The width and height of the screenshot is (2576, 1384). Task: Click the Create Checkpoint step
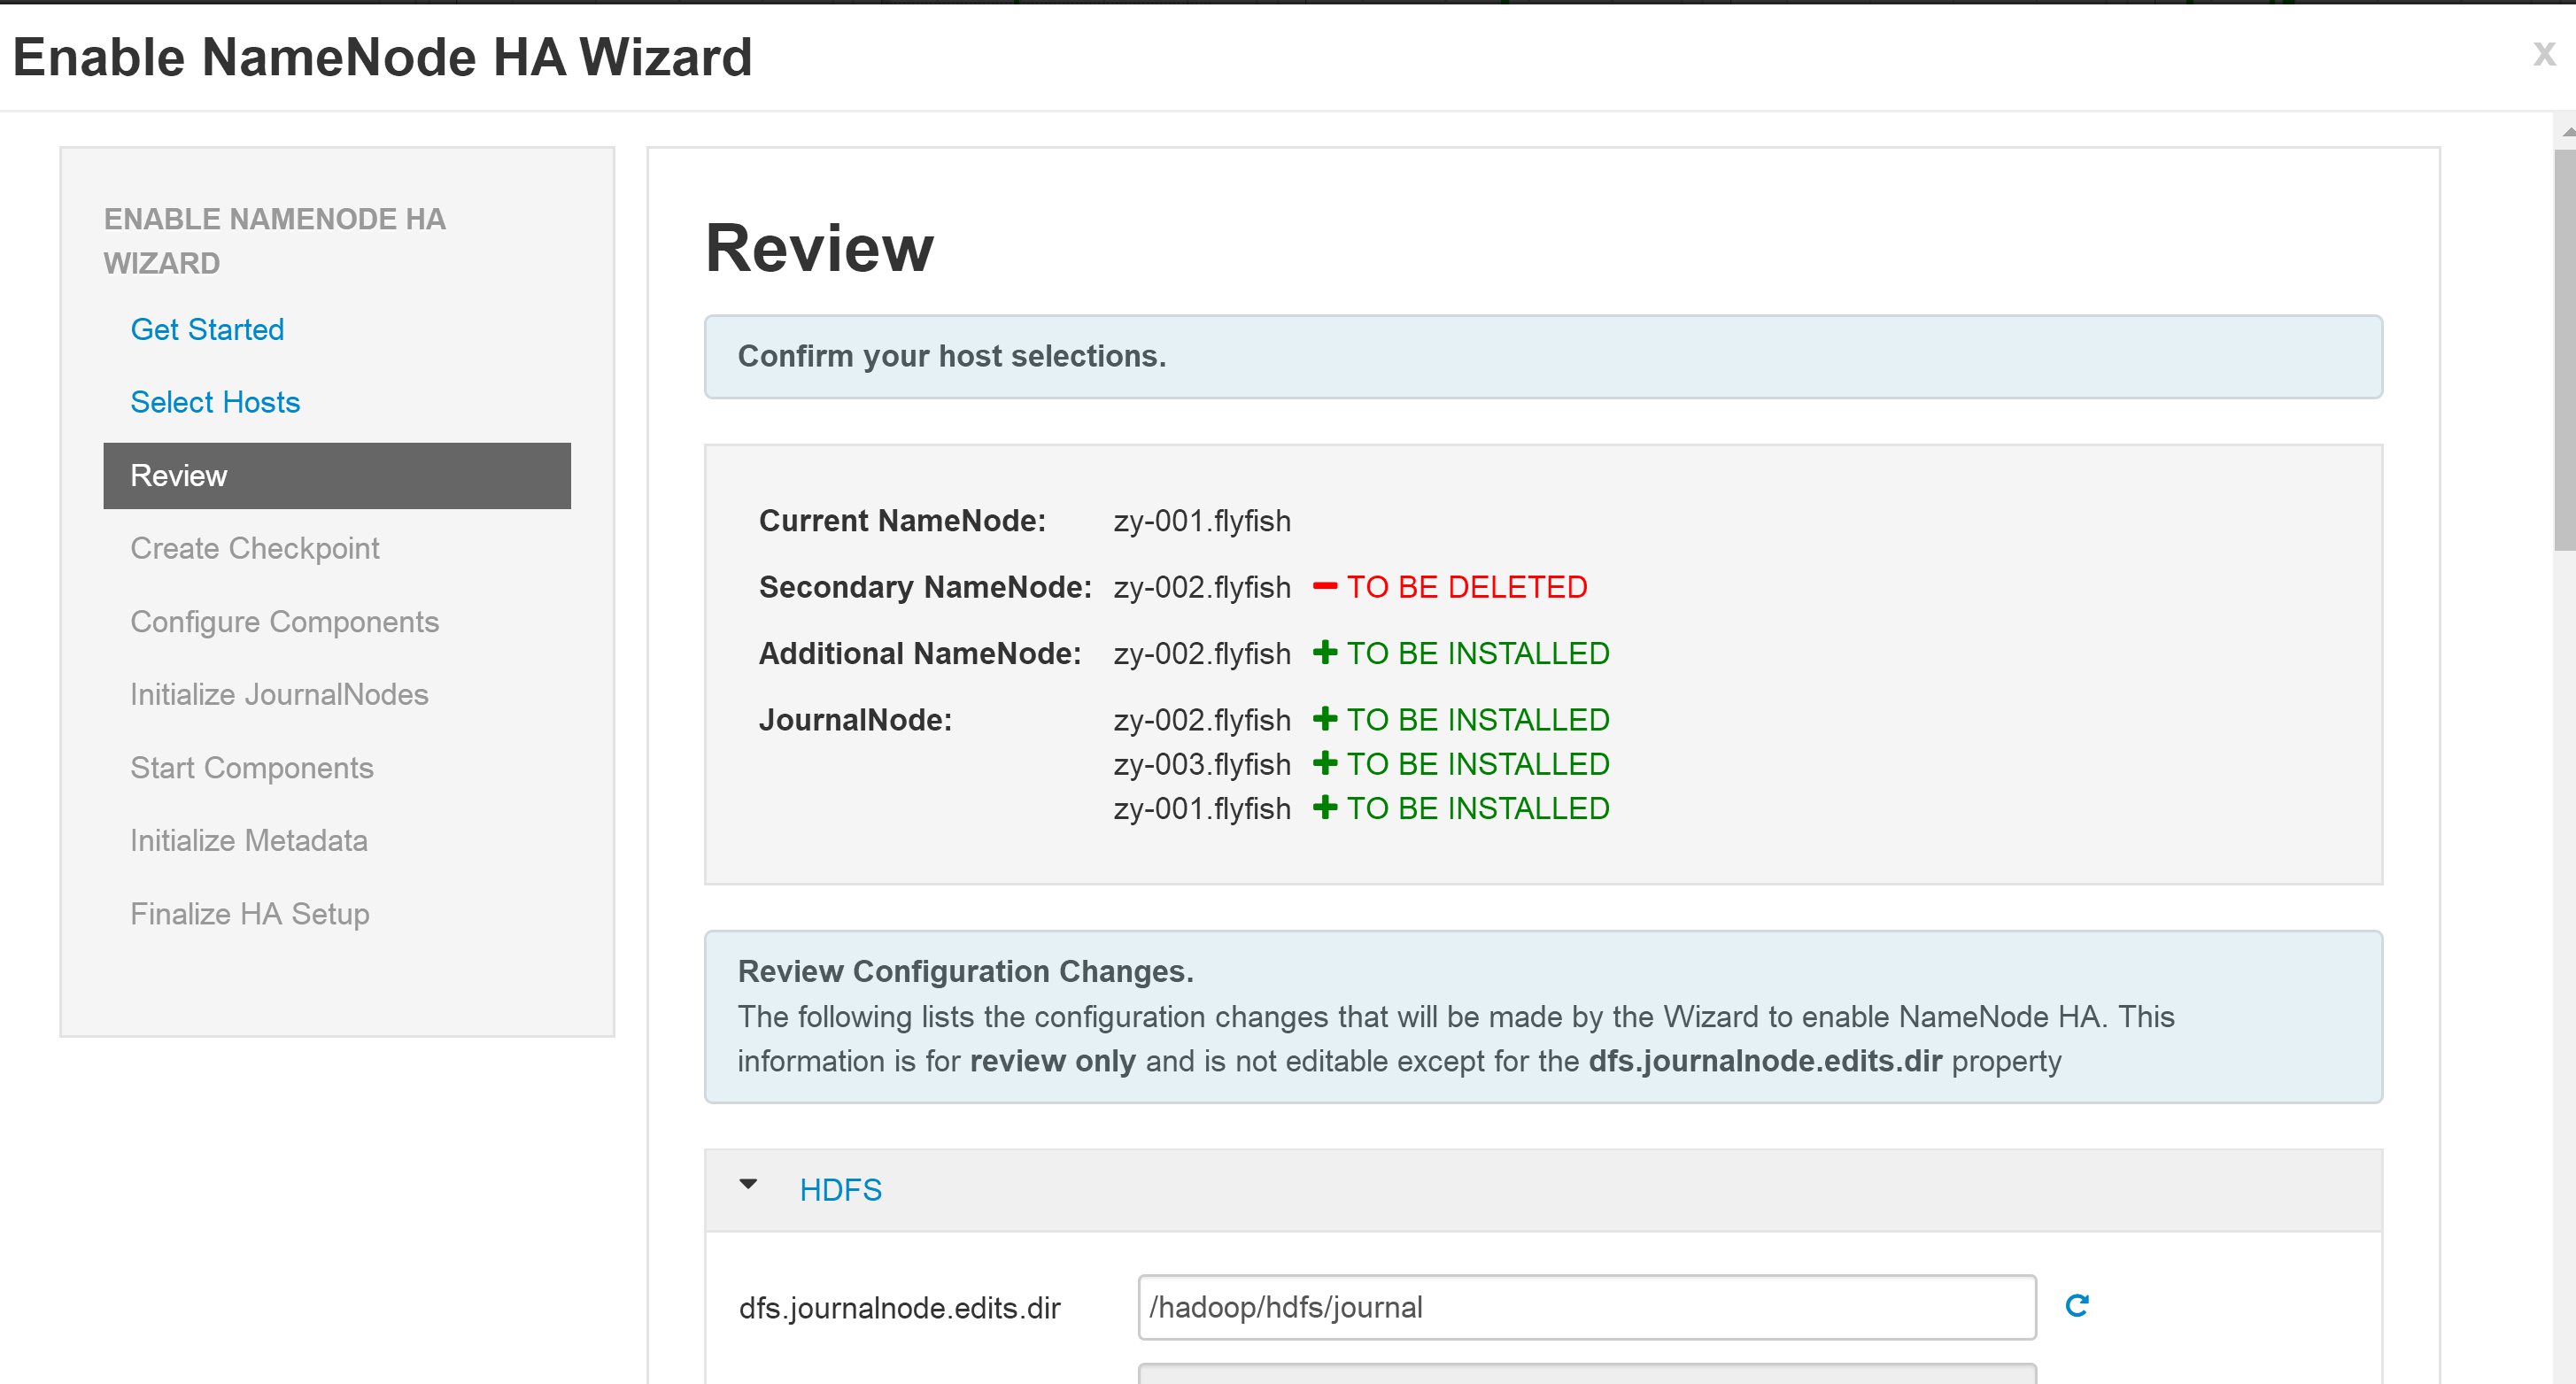coord(254,547)
